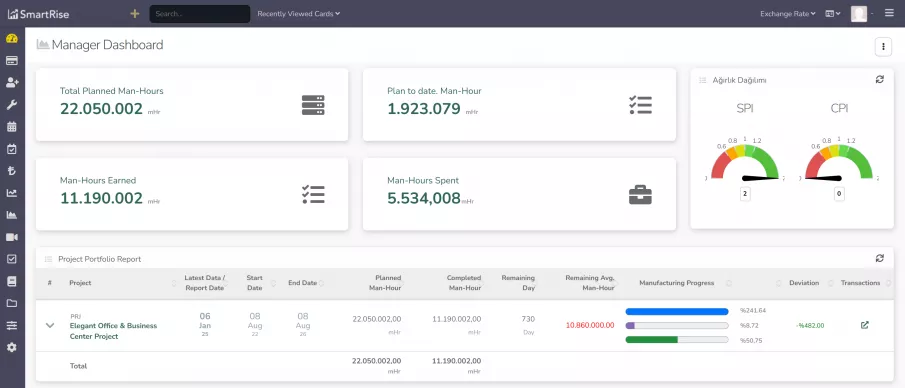Open transactions link icon for Elegant Office project

[x=864, y=325]
